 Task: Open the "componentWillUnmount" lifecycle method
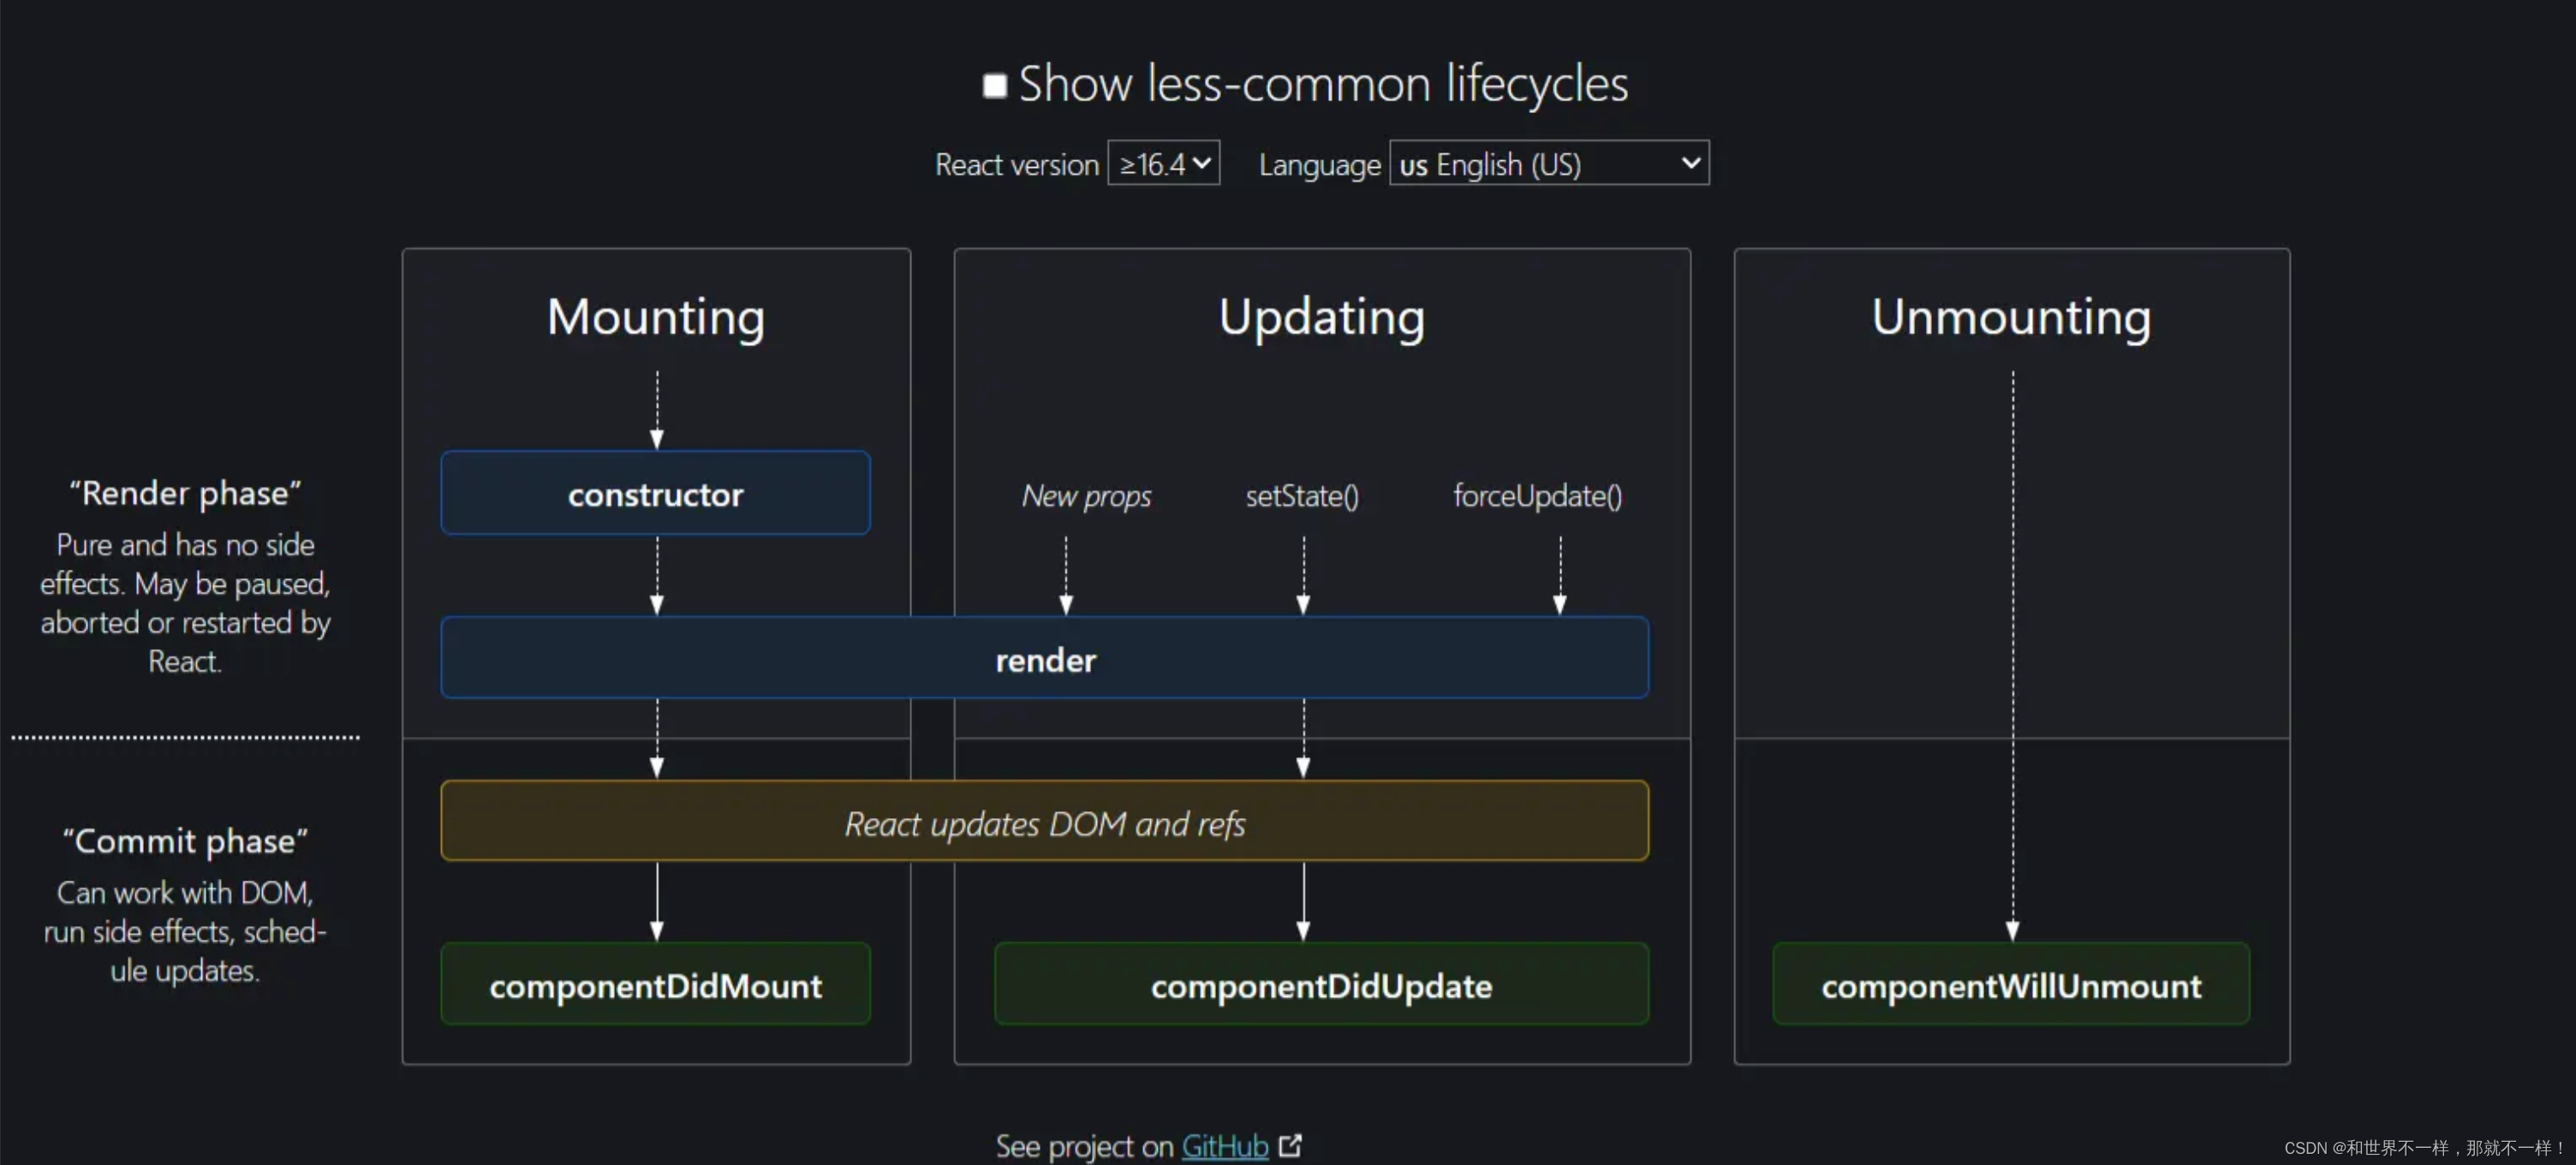(2011, 985)
